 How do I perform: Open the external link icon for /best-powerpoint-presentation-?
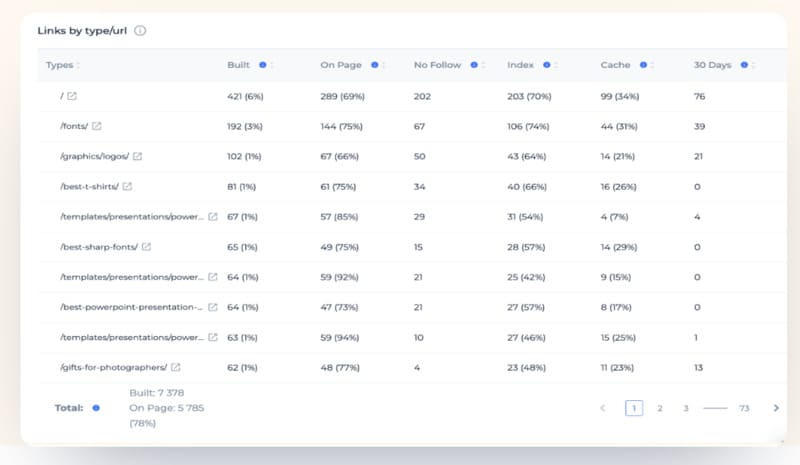pos(213,307)
